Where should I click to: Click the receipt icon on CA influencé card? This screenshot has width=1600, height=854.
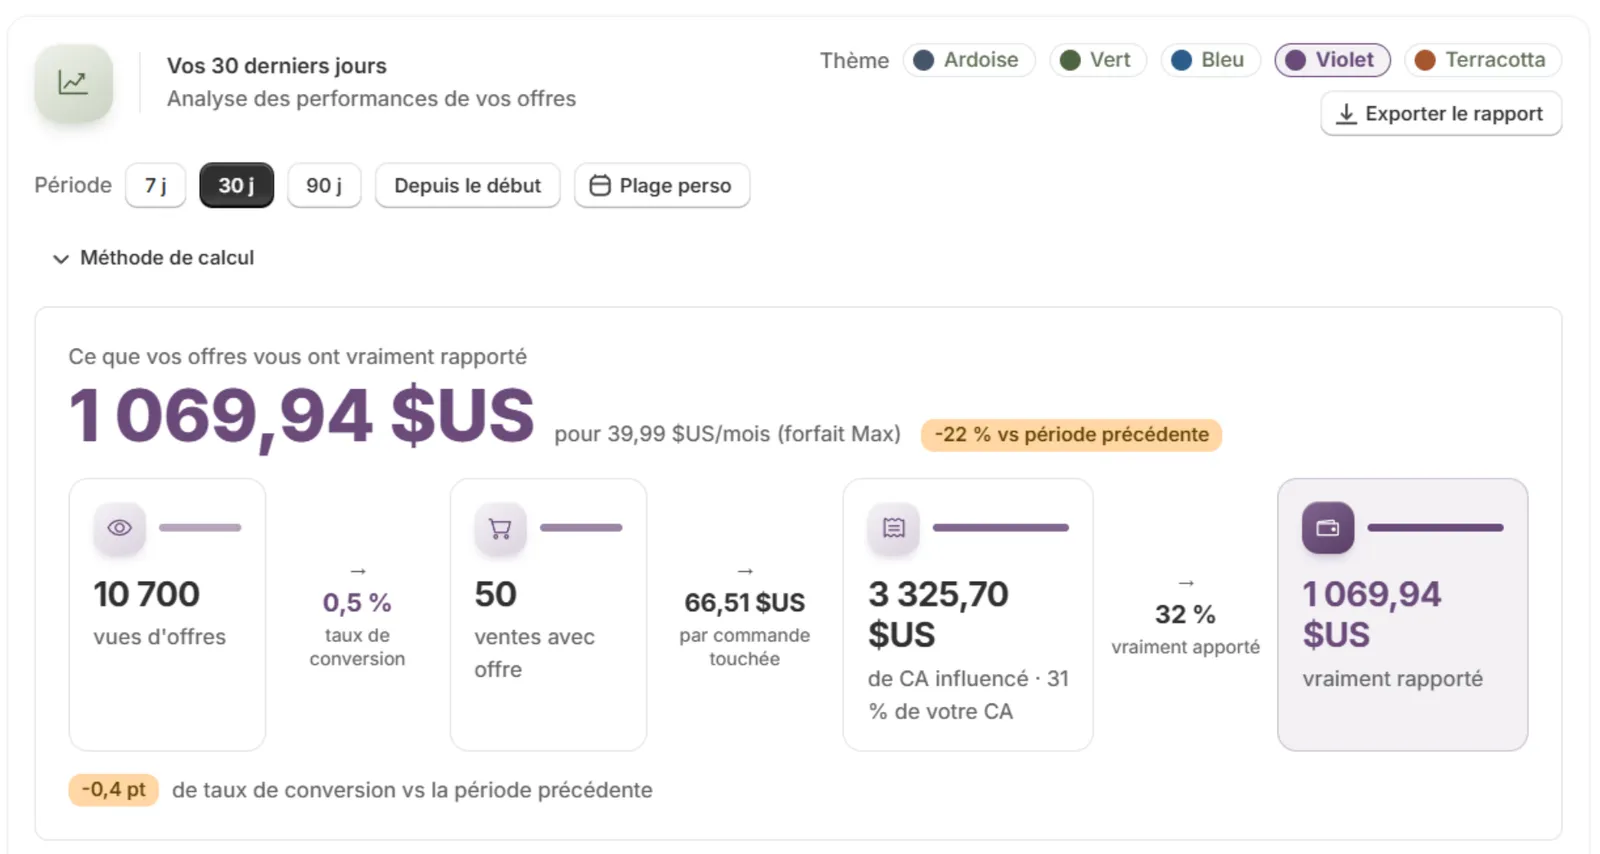[x=893, y=527]
